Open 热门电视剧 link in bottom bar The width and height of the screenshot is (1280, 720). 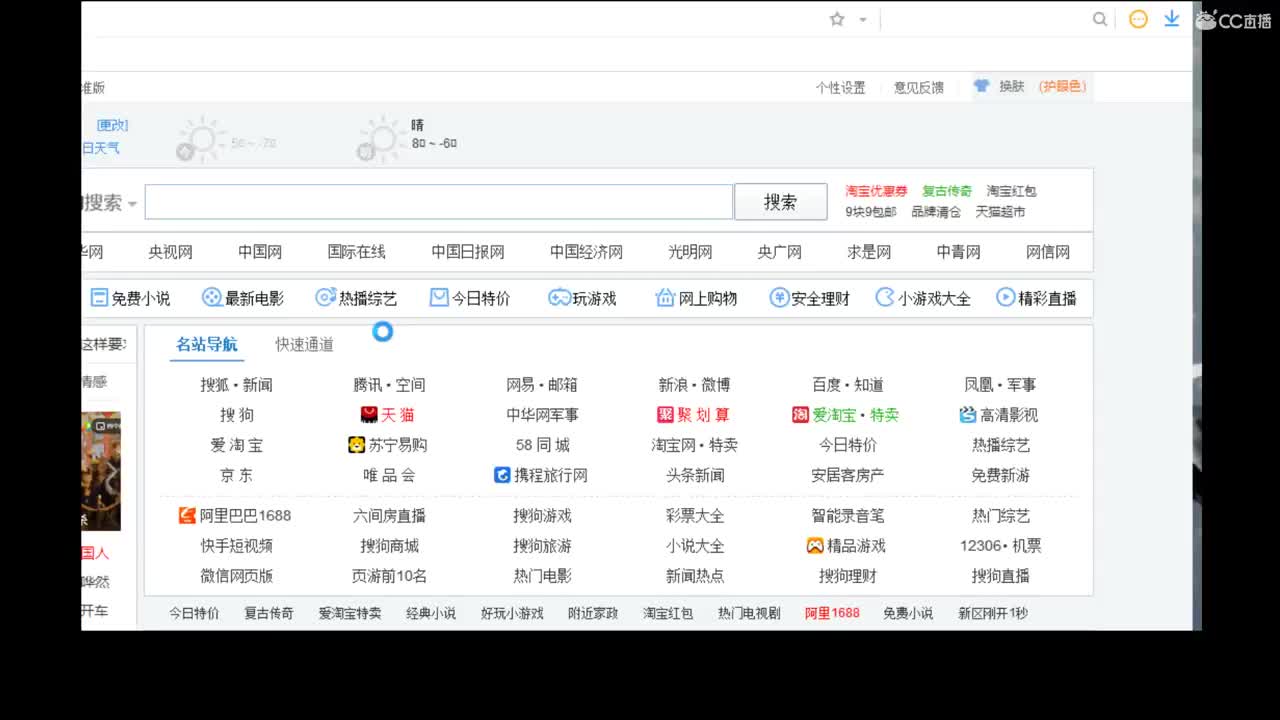[x=749, y=613]
